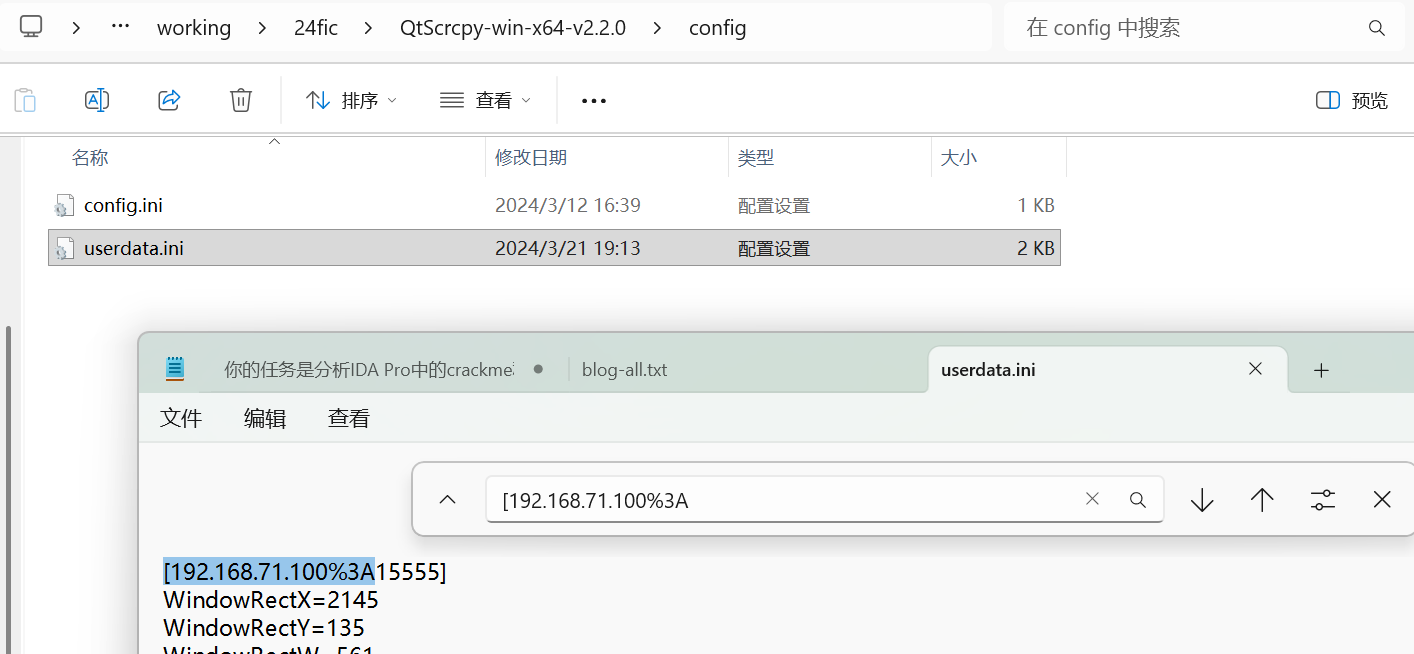Viewport: 1414px width, 654px height.
Task: Jump to previous match with up arrow
Action: (x=1262, y=500)
